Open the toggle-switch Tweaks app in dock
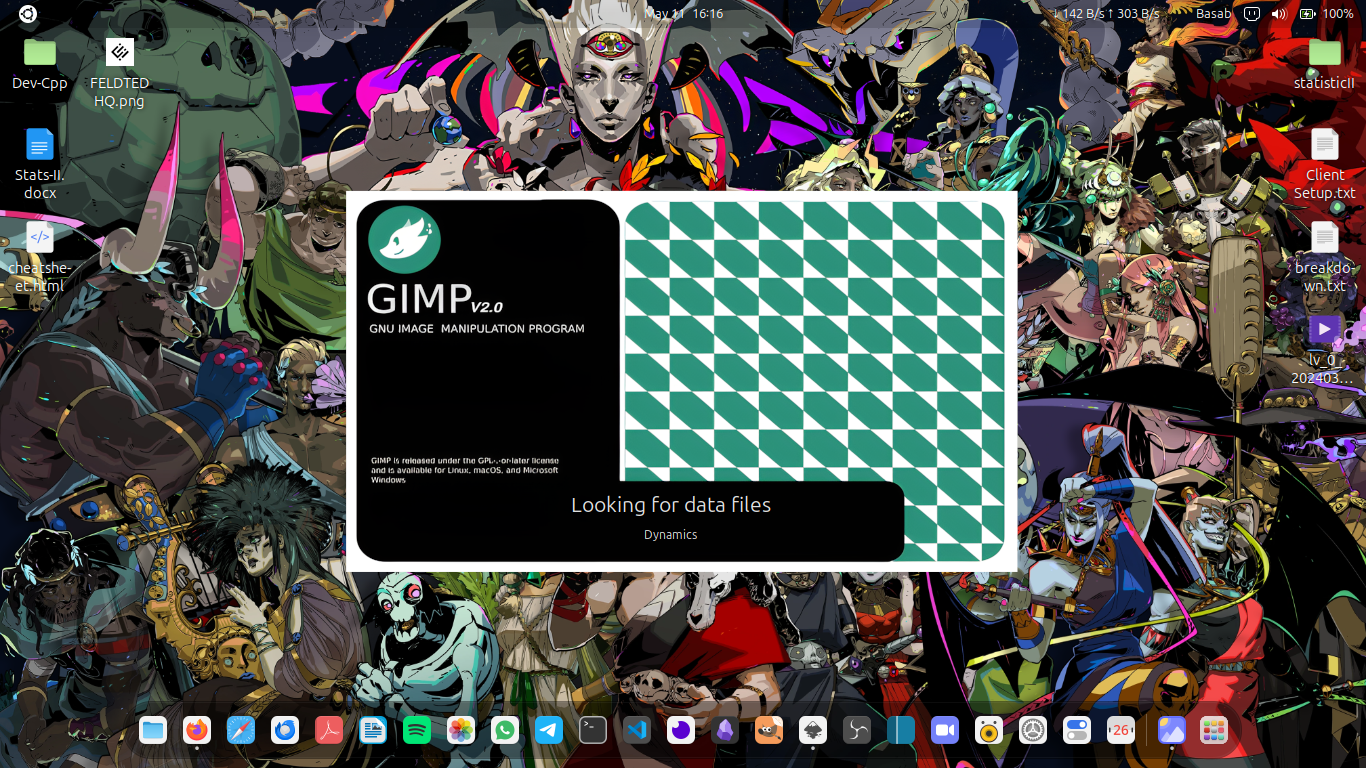The image size is (1366, 768). pos(1077,731)
